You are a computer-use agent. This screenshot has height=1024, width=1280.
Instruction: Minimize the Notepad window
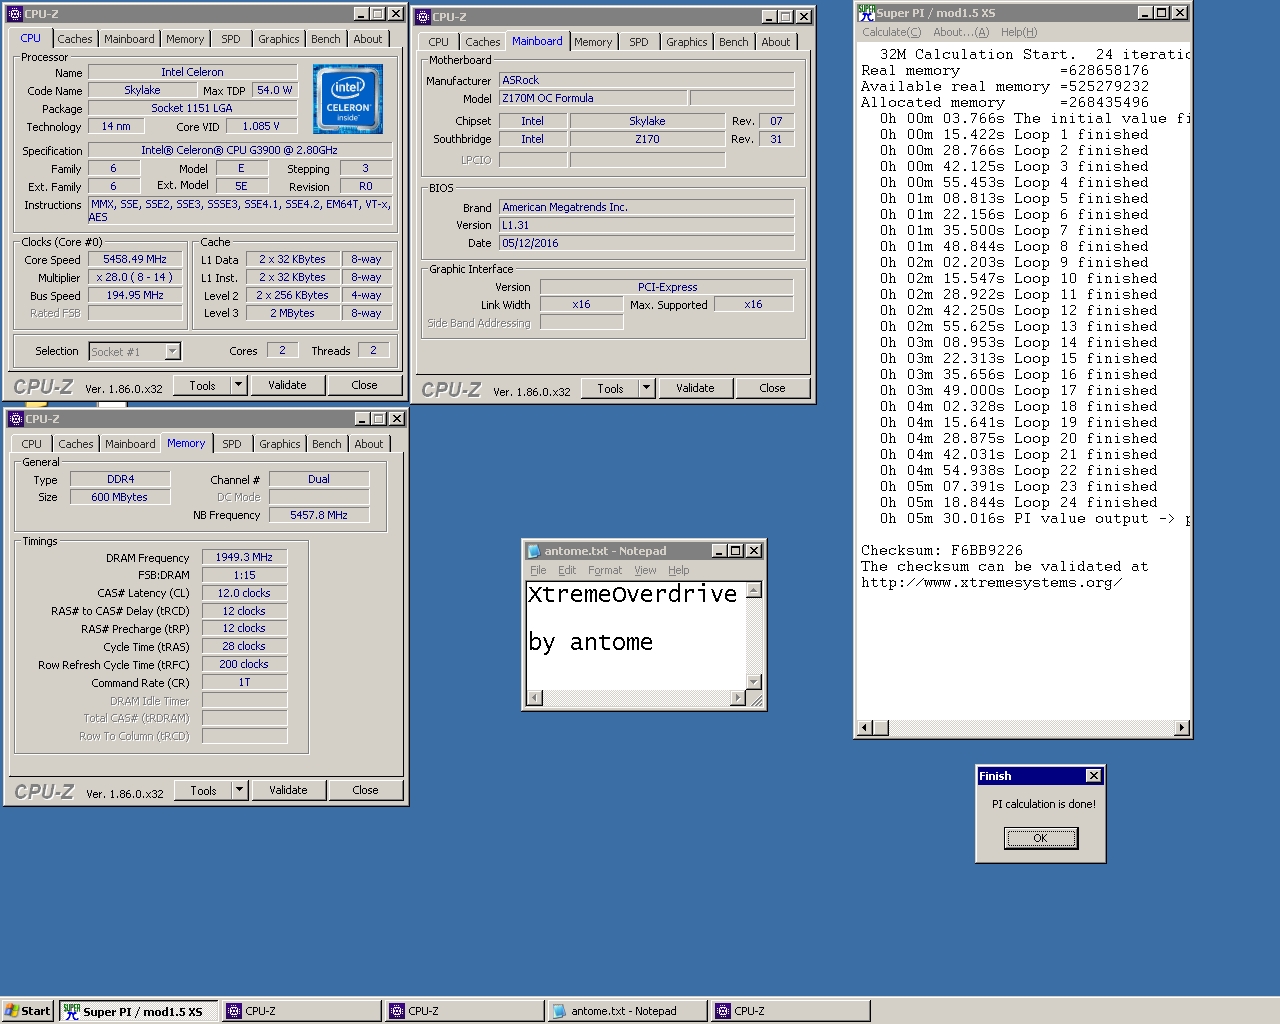point(719,551)
